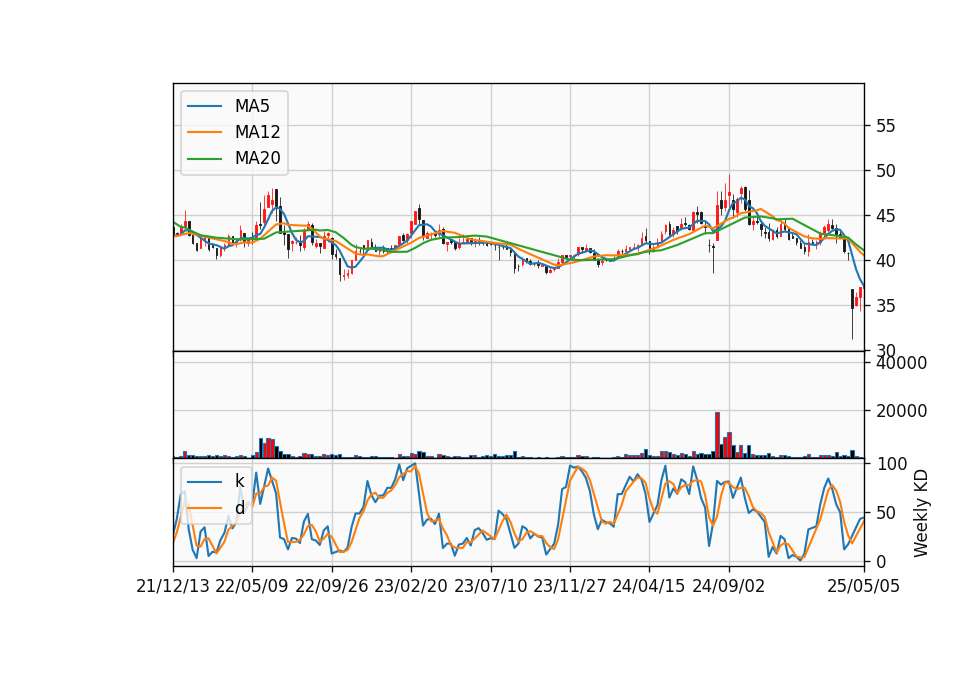Viewport: 960px width, 690px height.
Task: Click the blue MA5 legend line sample
Action: (204, 106)
